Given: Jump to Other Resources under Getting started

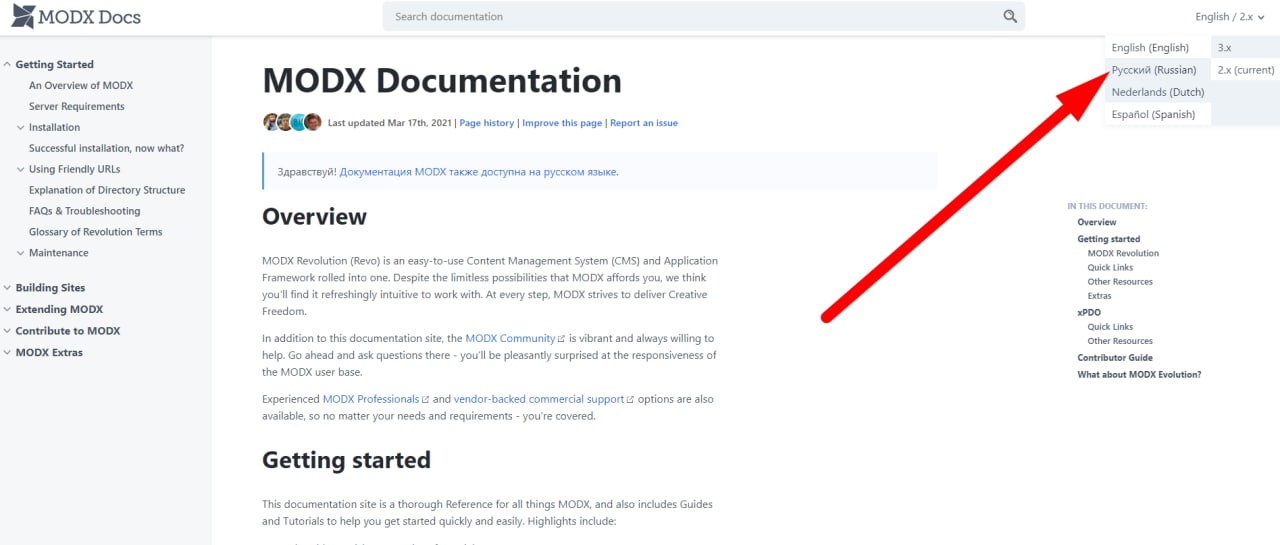Looking at the screenshot, I should click(x=1120, y=282).
